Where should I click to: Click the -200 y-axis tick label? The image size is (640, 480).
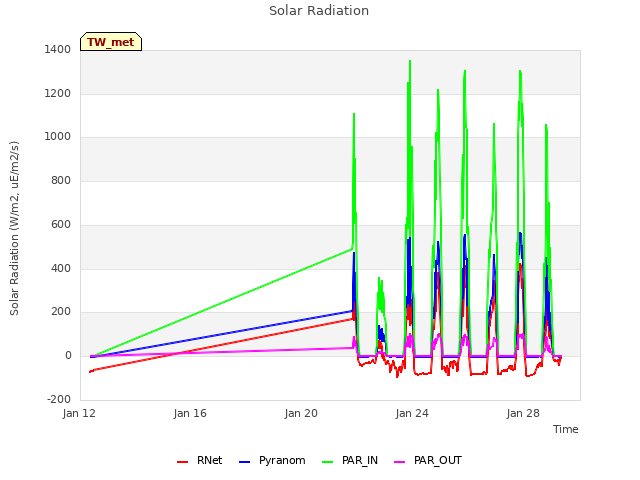[x=59, y=399]
